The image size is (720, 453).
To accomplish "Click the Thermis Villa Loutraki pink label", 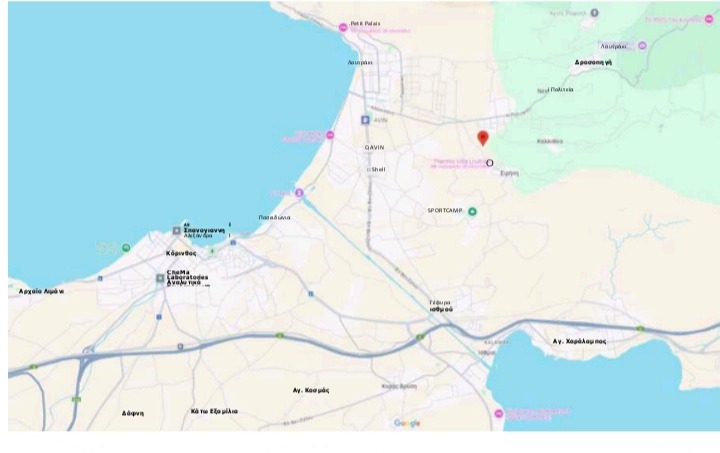I will click(459, 164).
